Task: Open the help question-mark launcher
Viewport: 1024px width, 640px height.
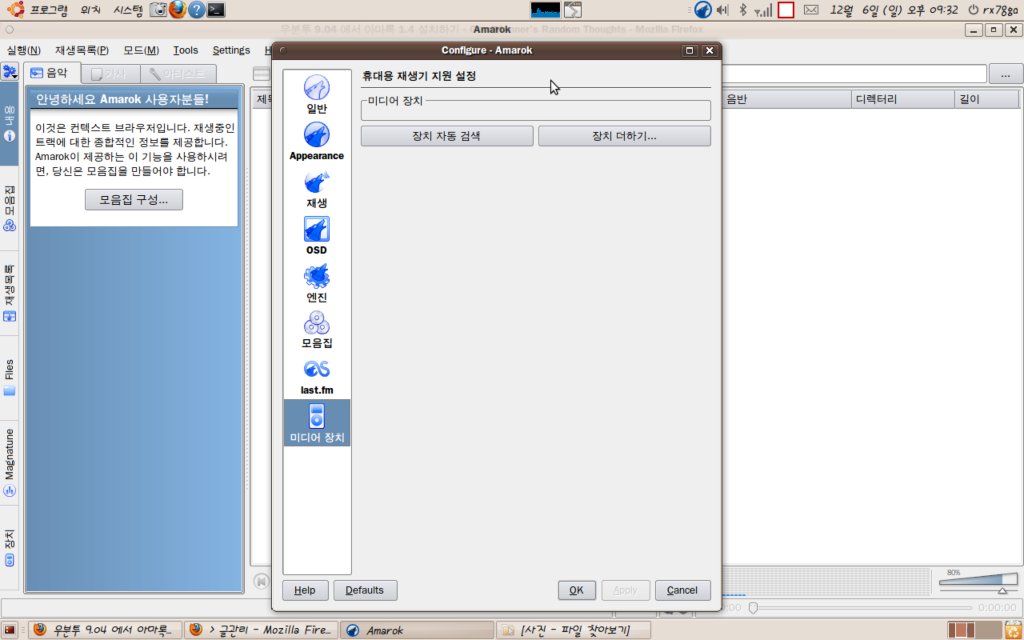Action: coord(197,9)
